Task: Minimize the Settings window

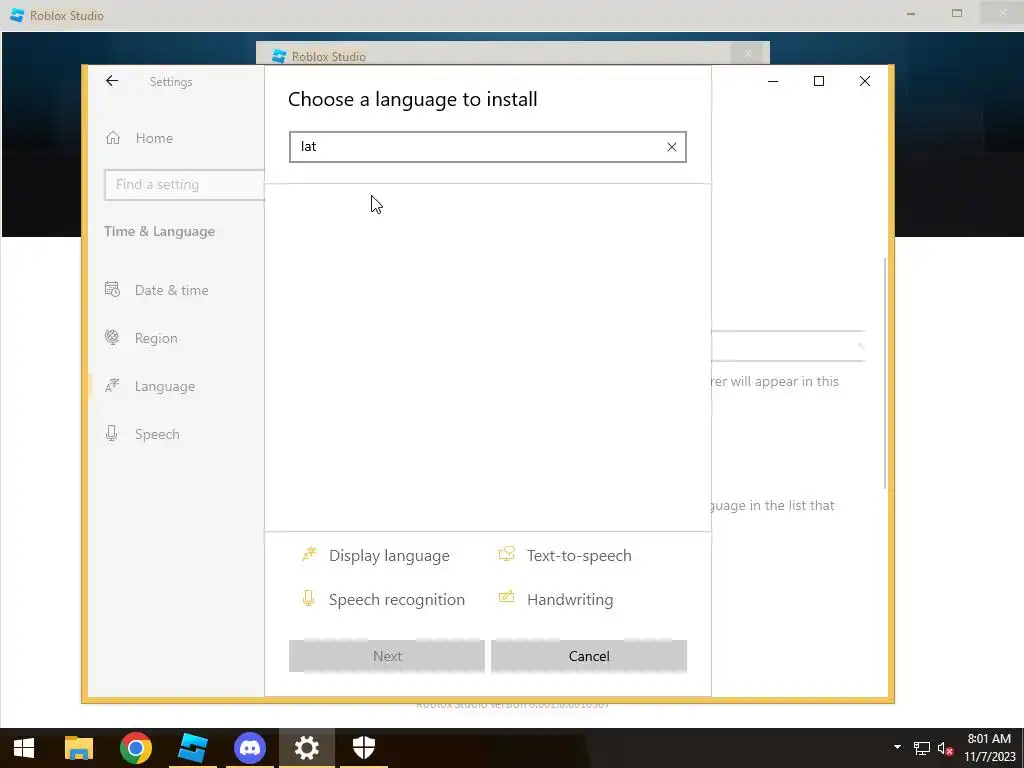Action: 773,81
